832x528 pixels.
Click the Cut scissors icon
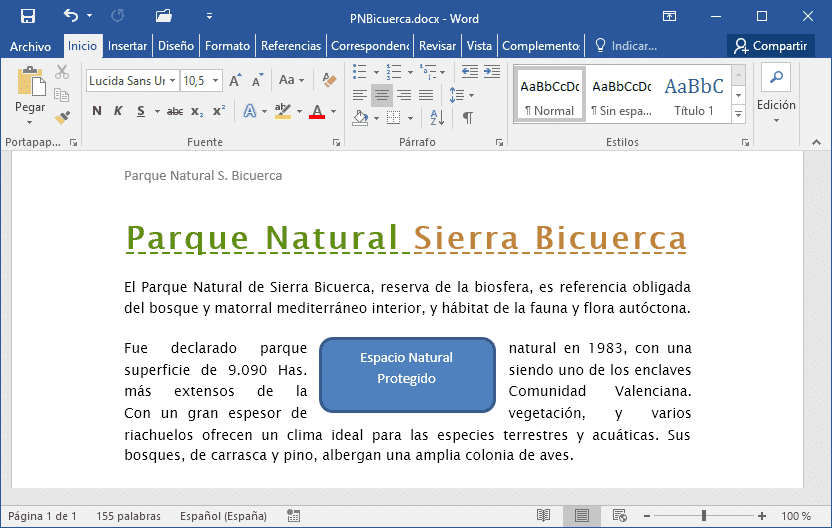click(x=62, y=72)
